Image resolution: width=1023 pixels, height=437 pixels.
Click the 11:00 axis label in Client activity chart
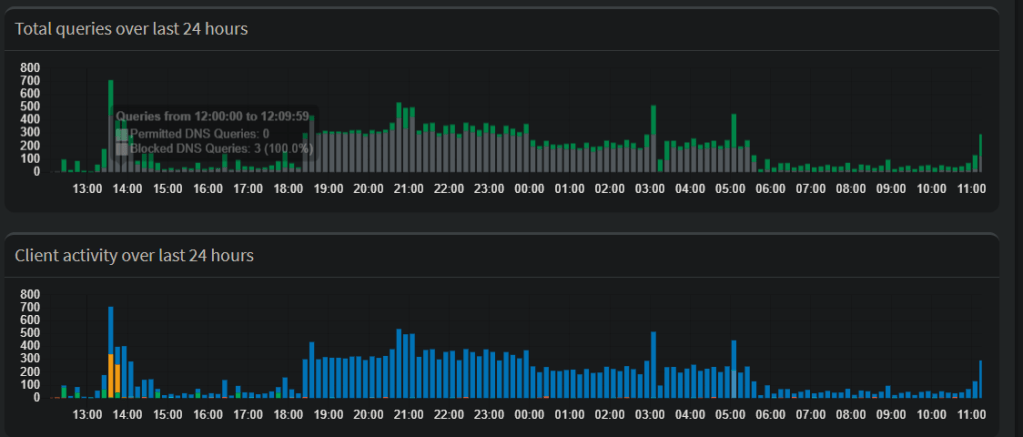972,414
